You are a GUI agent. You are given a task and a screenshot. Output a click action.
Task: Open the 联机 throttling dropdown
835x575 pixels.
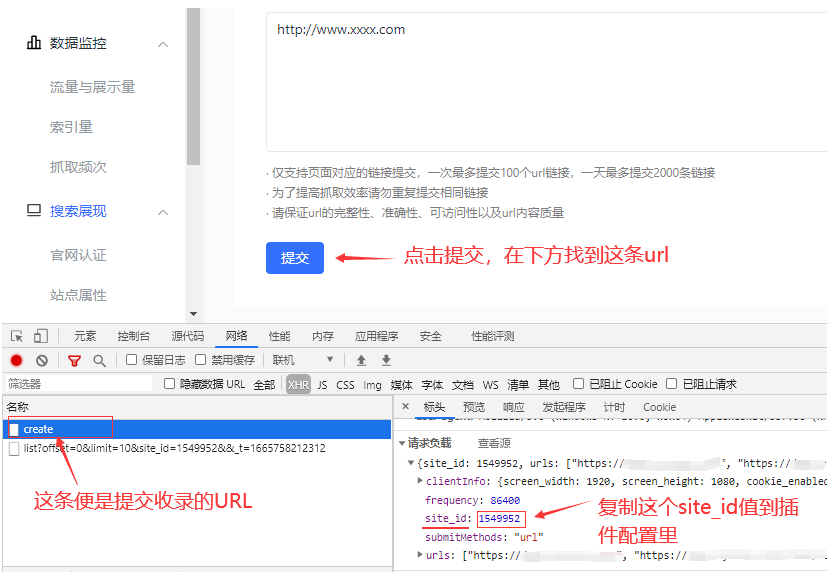coord(302,360)
